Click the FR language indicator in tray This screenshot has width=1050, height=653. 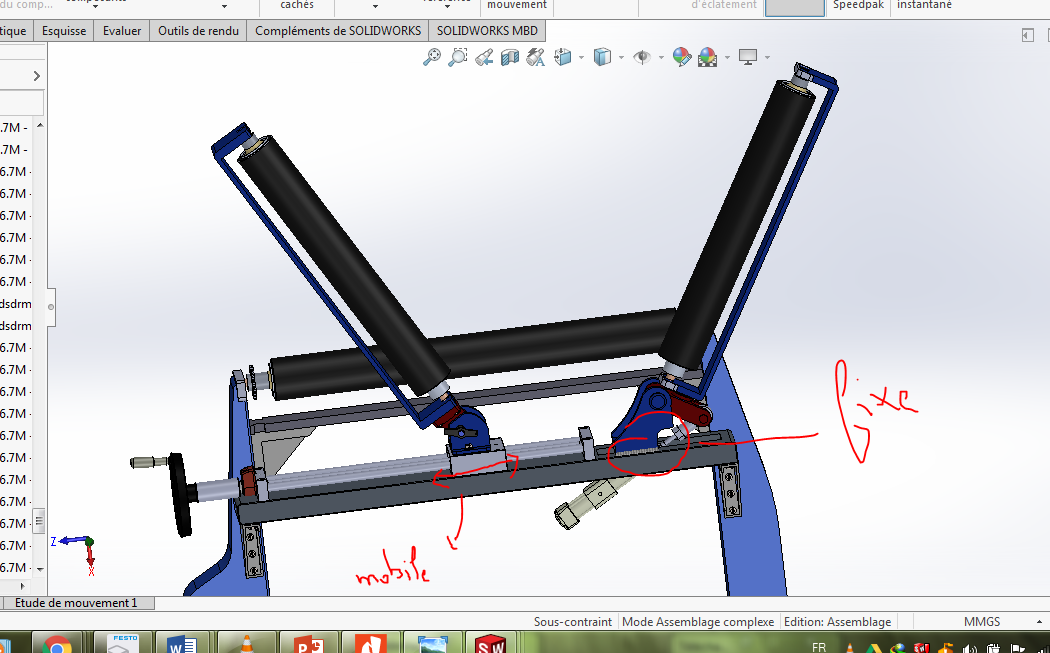point(818,647)
